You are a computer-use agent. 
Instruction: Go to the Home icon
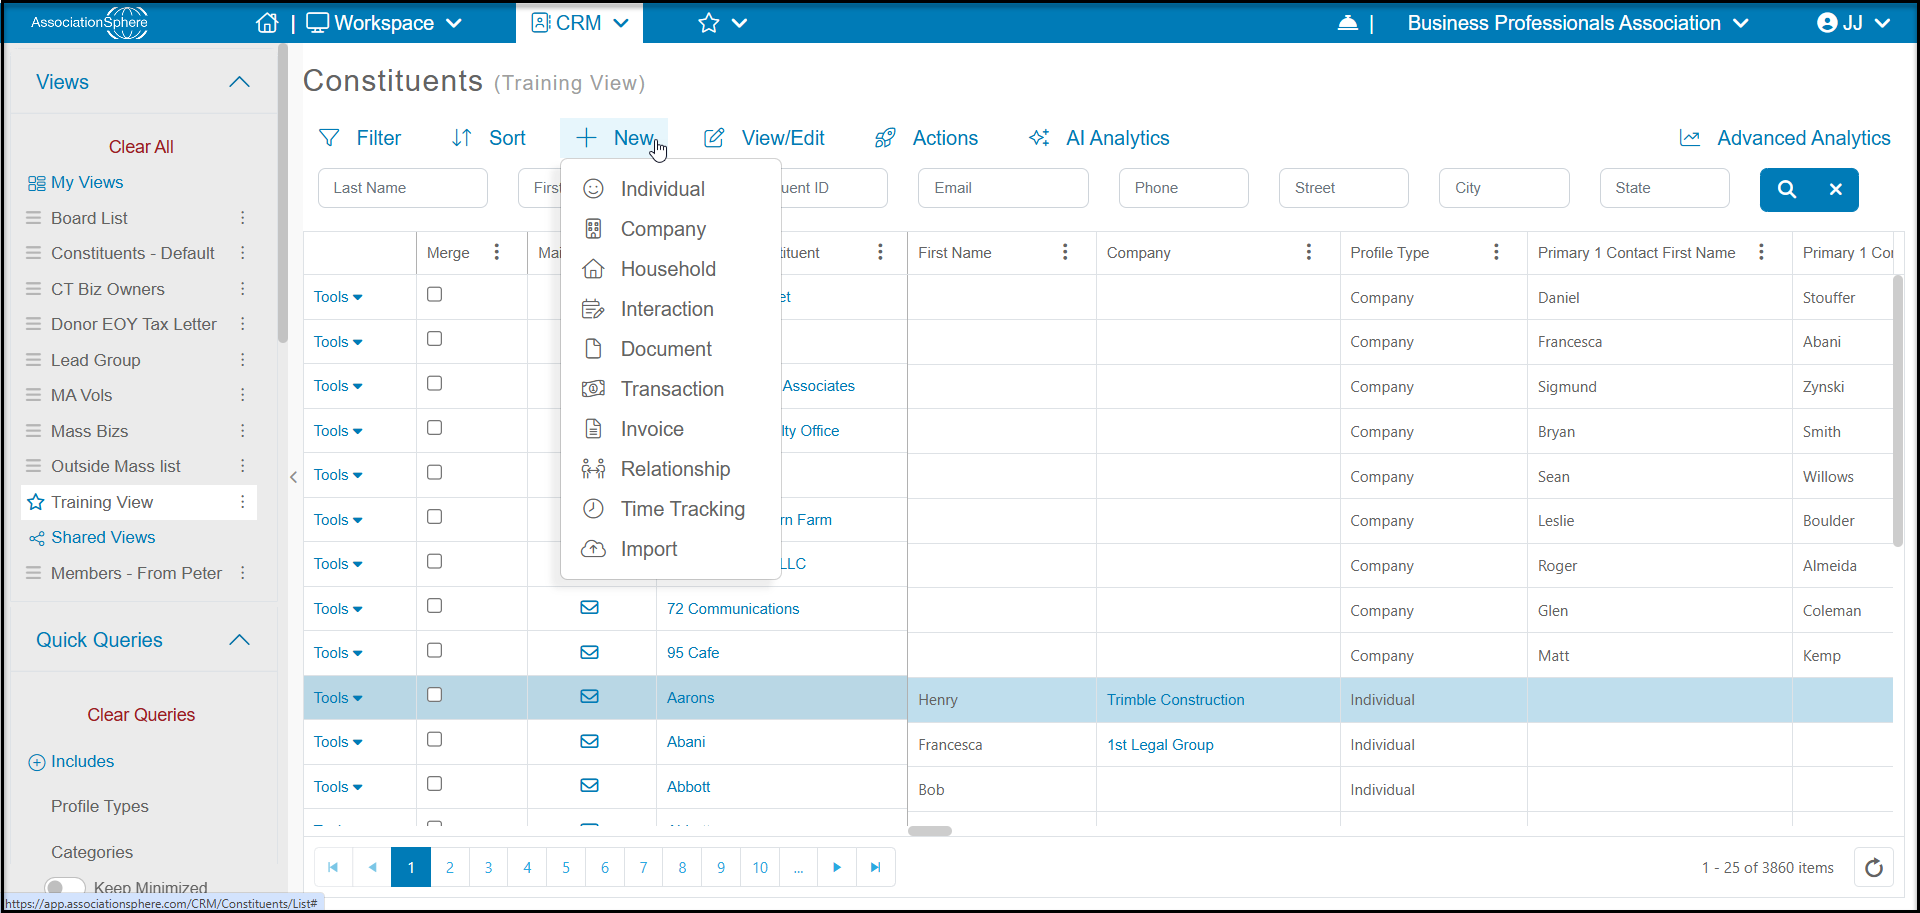click(267, 22)
